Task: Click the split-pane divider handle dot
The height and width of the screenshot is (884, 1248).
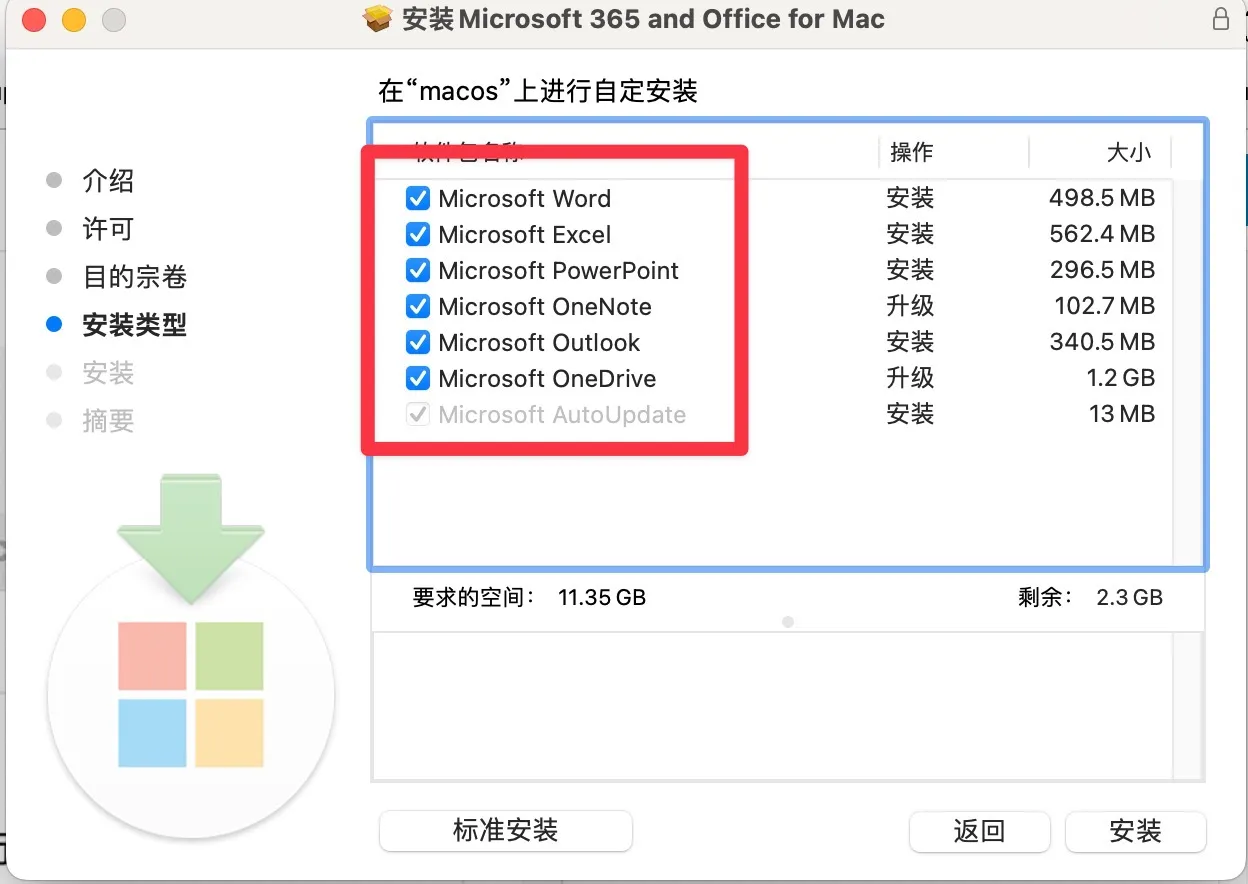Action: (788, 622)
